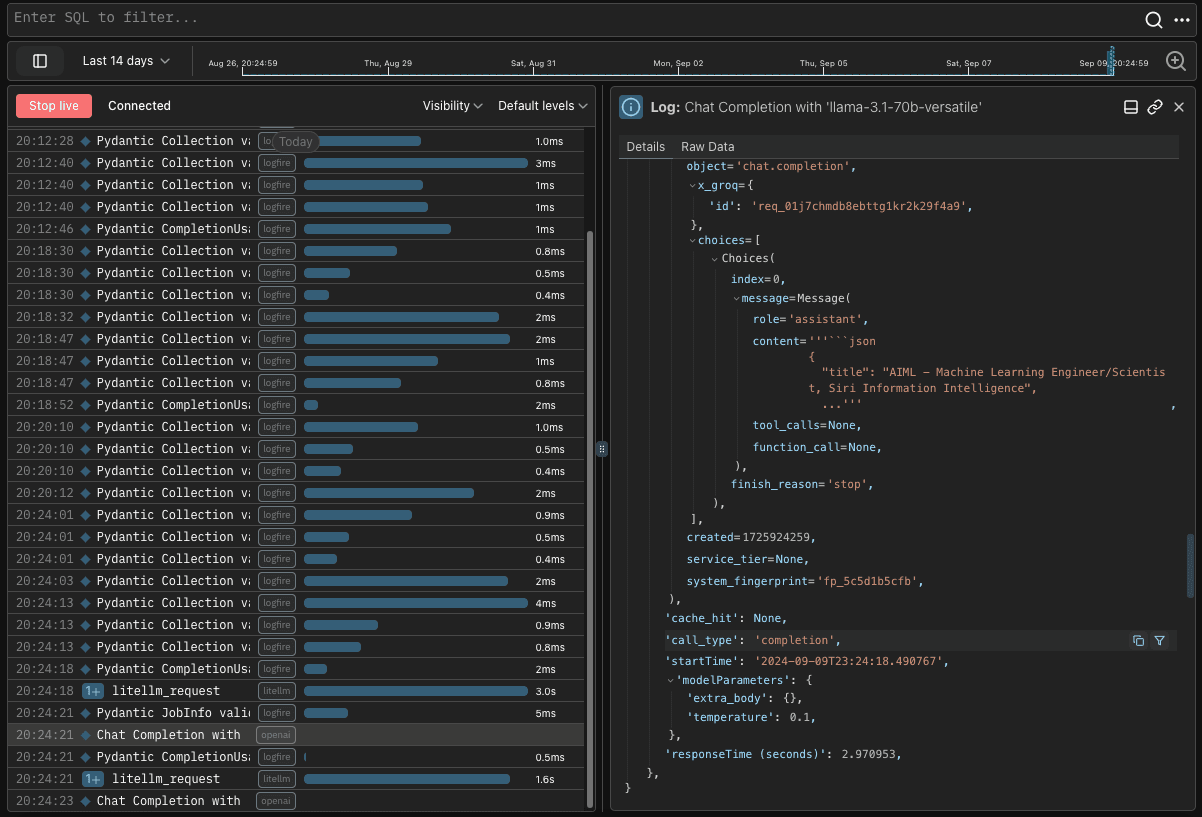Click the system_fingerprint value 'fp_5c5d1b5cfb'
Viewport: 1202px width, 817px height.
coord(868,582)
